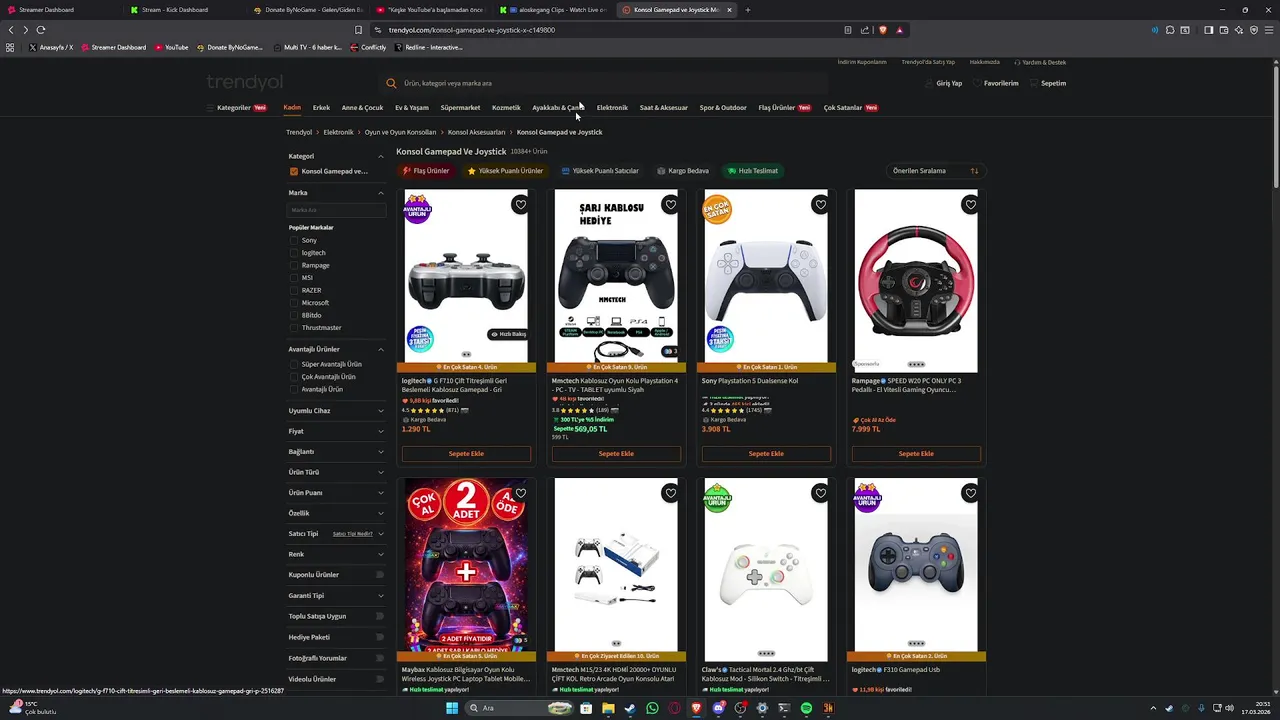Favorite the Sony Dualsense controller heart icon

(x=820, y=205)
